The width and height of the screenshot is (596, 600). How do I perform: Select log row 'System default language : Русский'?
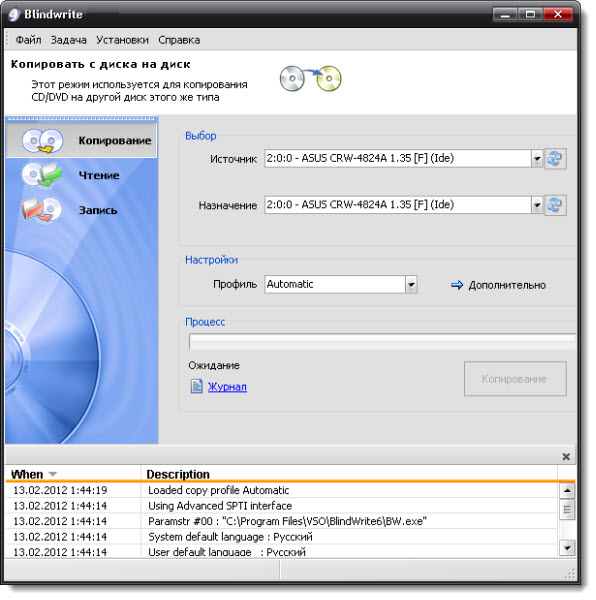click(282, 537)
